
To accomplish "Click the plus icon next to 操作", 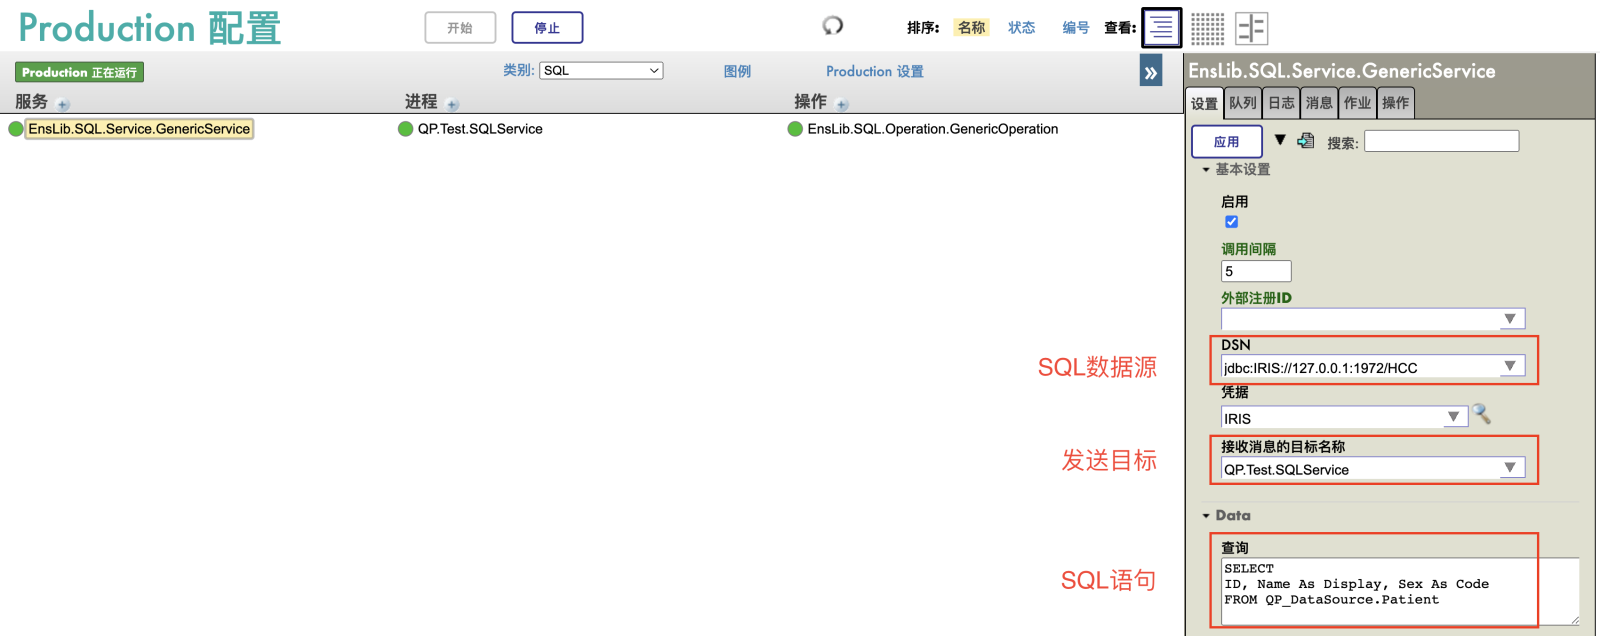I will 842,105.
